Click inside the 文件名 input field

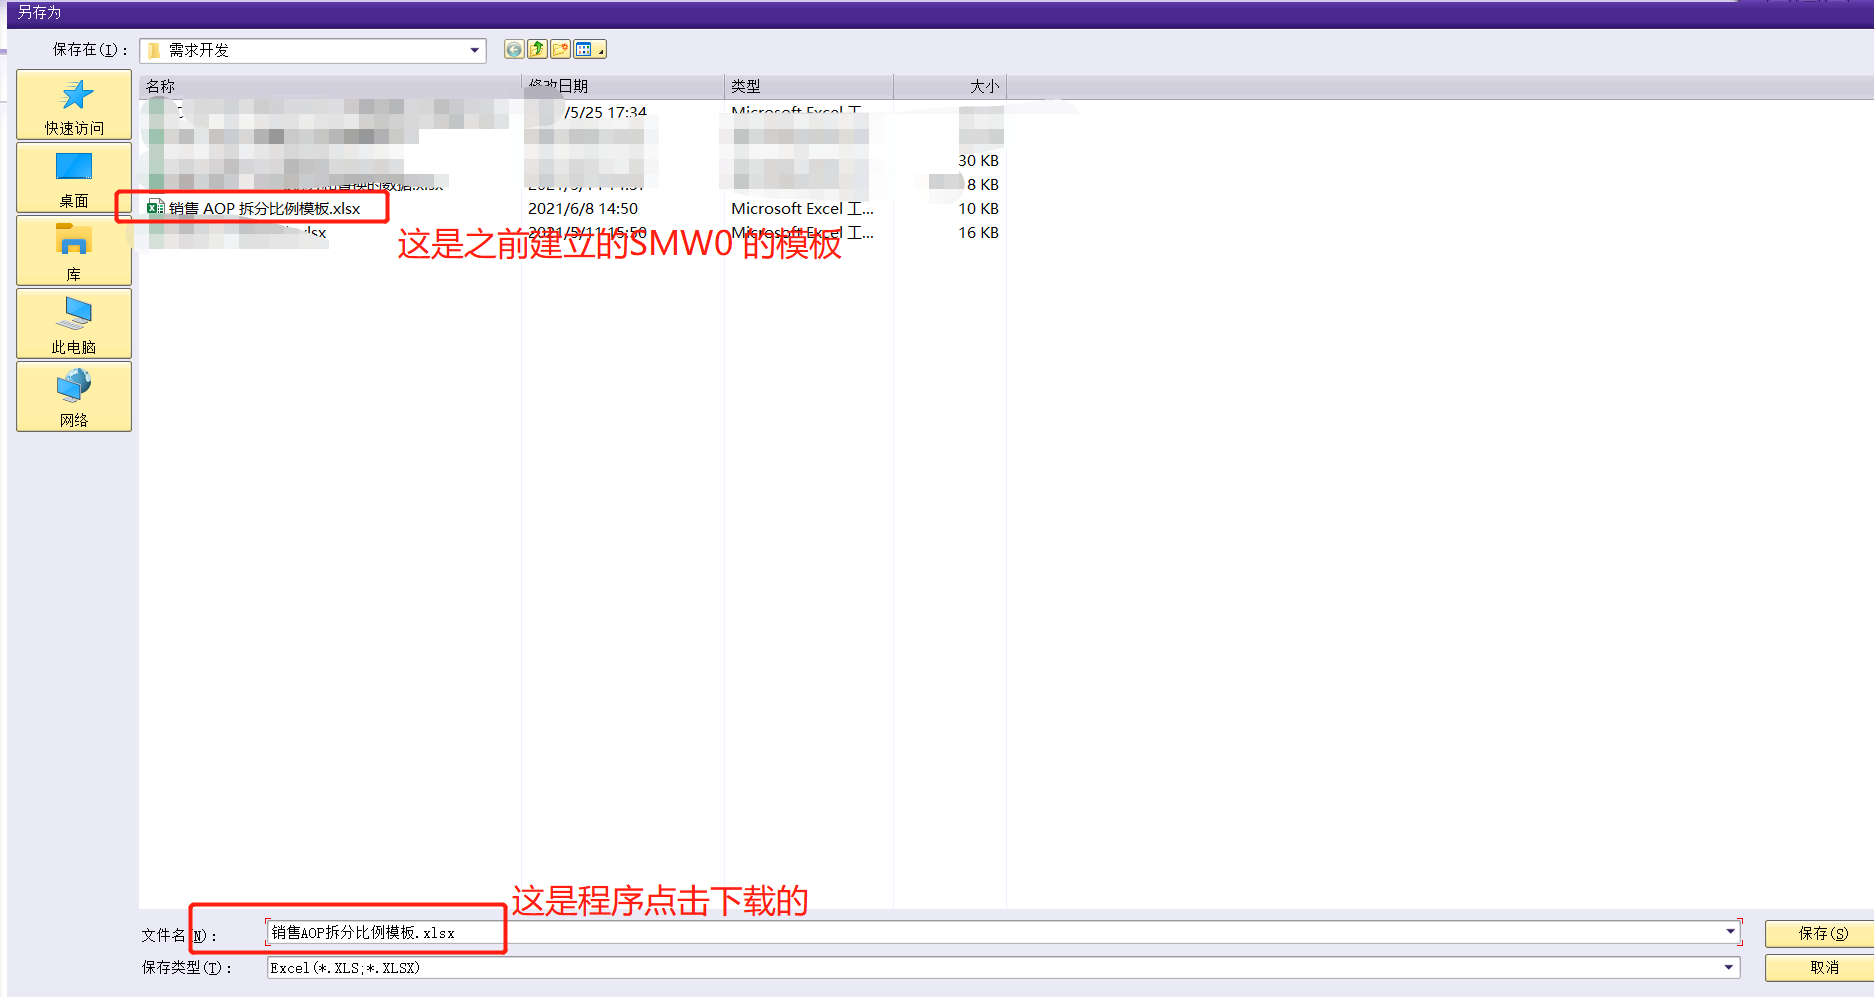click(400, 932)
